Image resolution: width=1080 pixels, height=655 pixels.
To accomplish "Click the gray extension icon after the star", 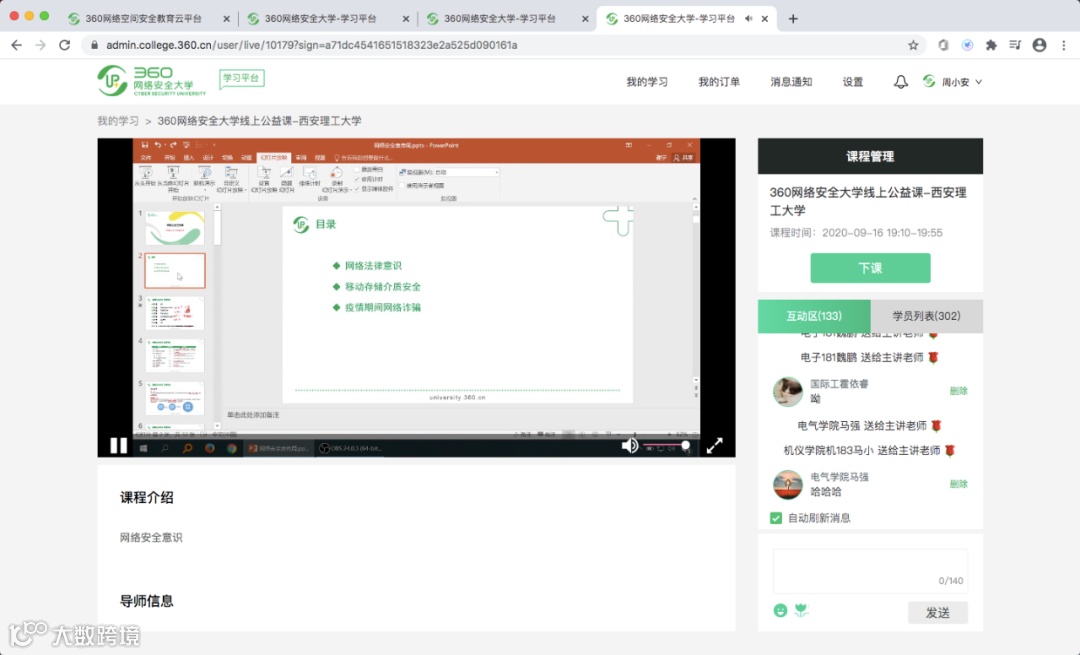I will pyautogui.click(x=943, y=45).
